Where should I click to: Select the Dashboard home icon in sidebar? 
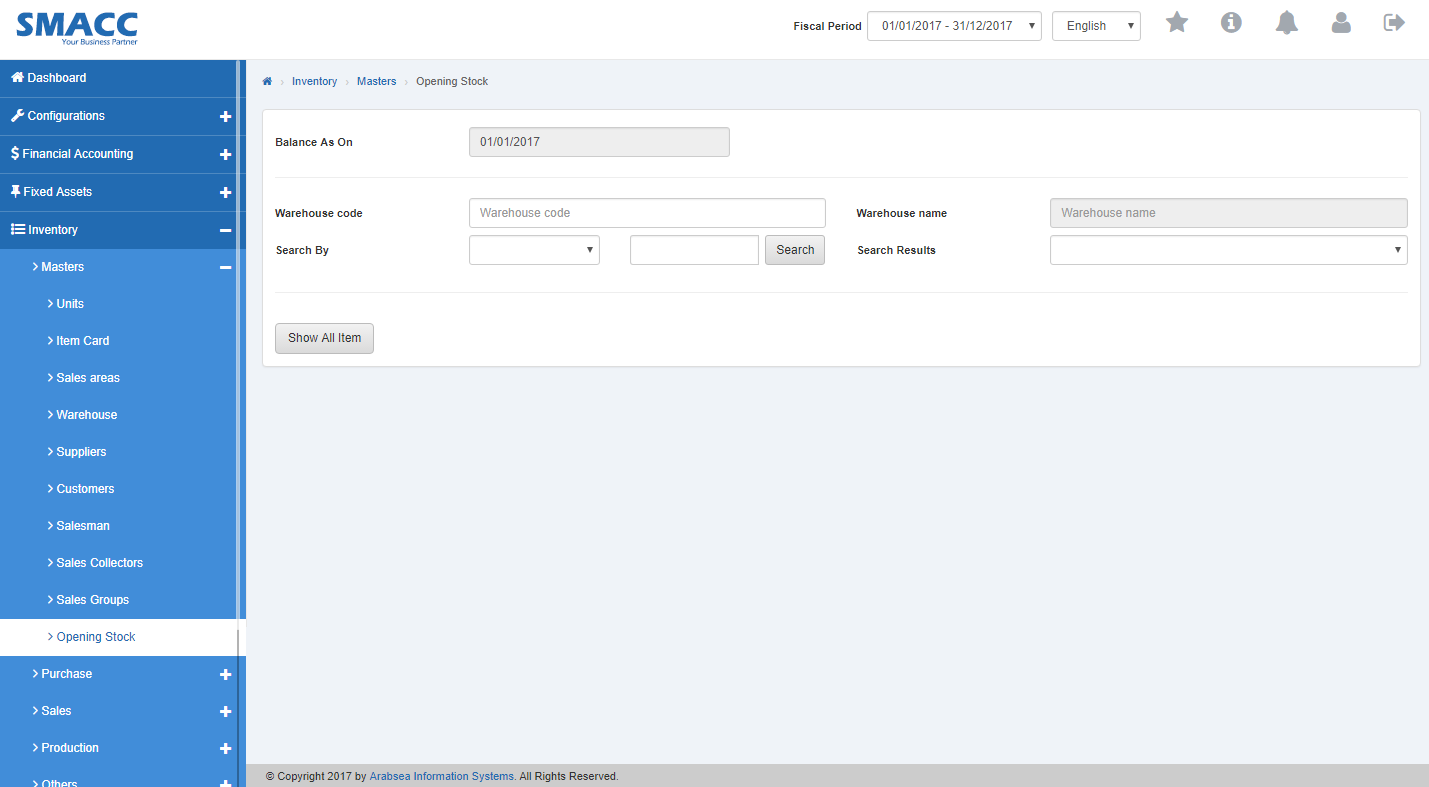pyautogui.click(x=16, y=77)
